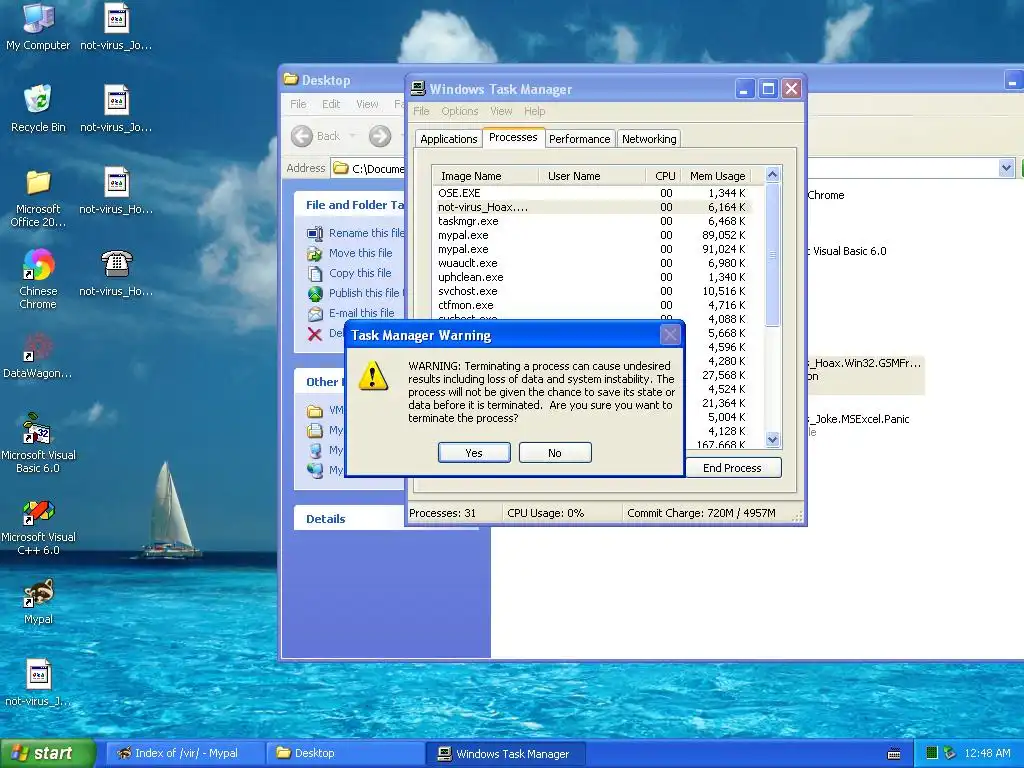Sort processes by User Name column header
This screenshot has width=1024, height=768.
click(592, 176)
